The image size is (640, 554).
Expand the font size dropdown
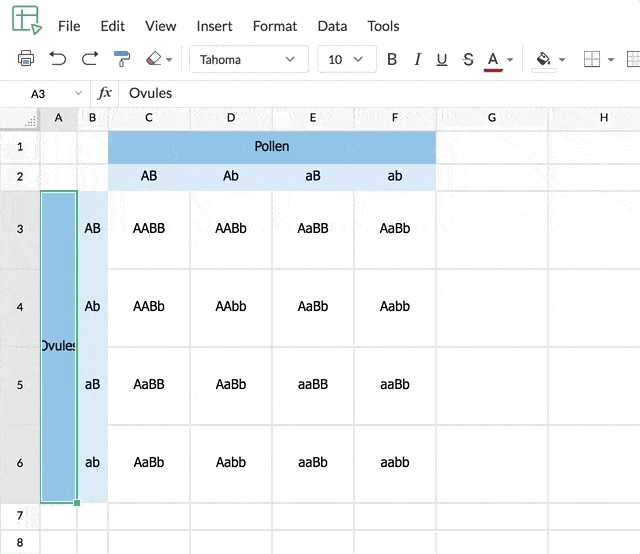point(347,59)
